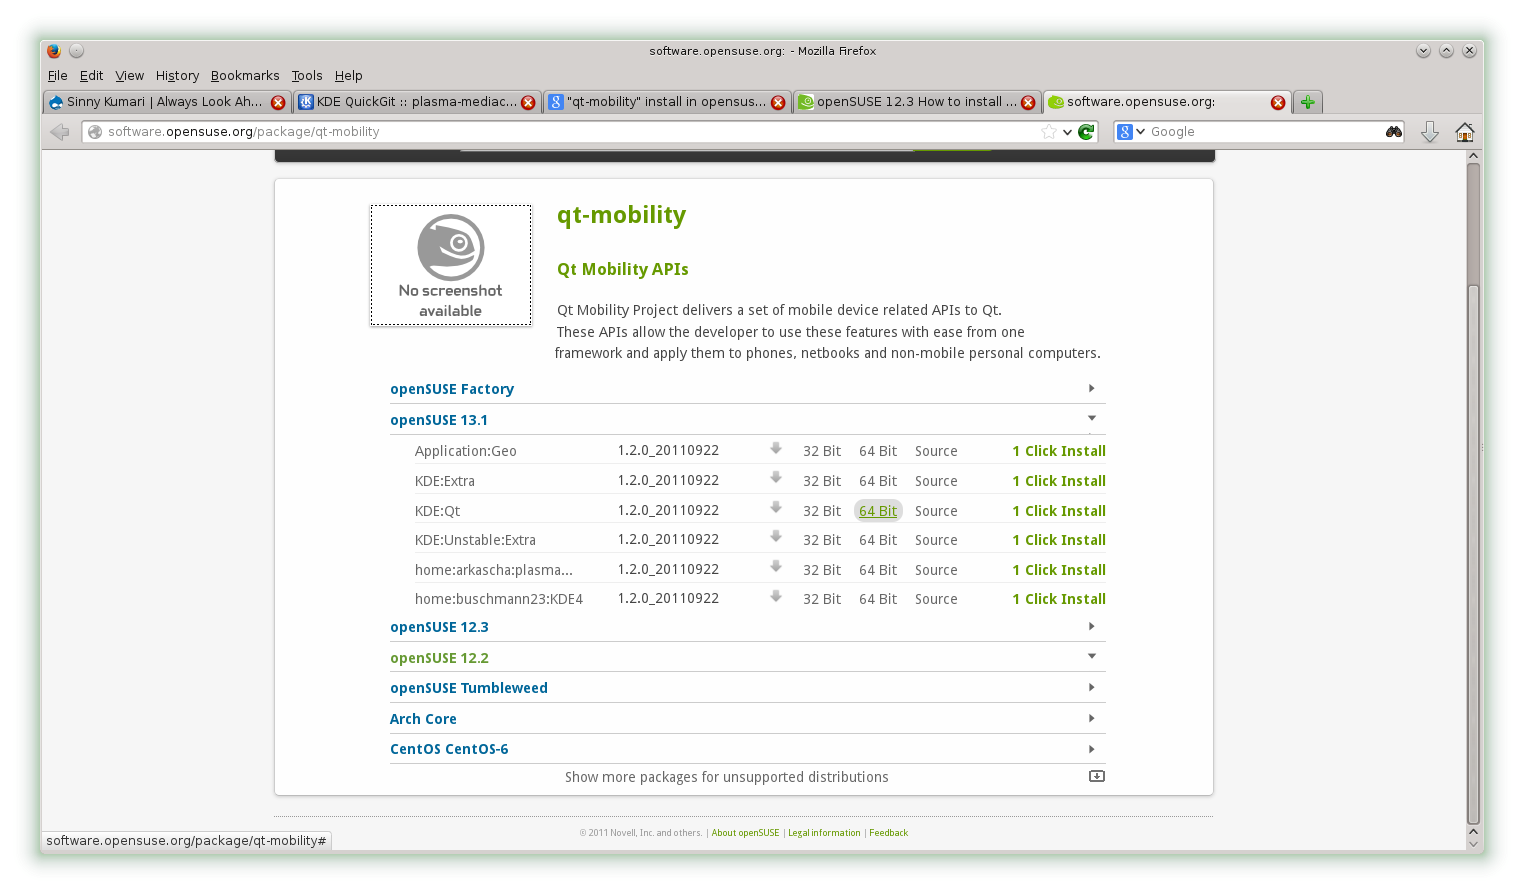1524x894 pixels.
Task: Click the No screenshot available thumbnail
Action: coord(451,265)
